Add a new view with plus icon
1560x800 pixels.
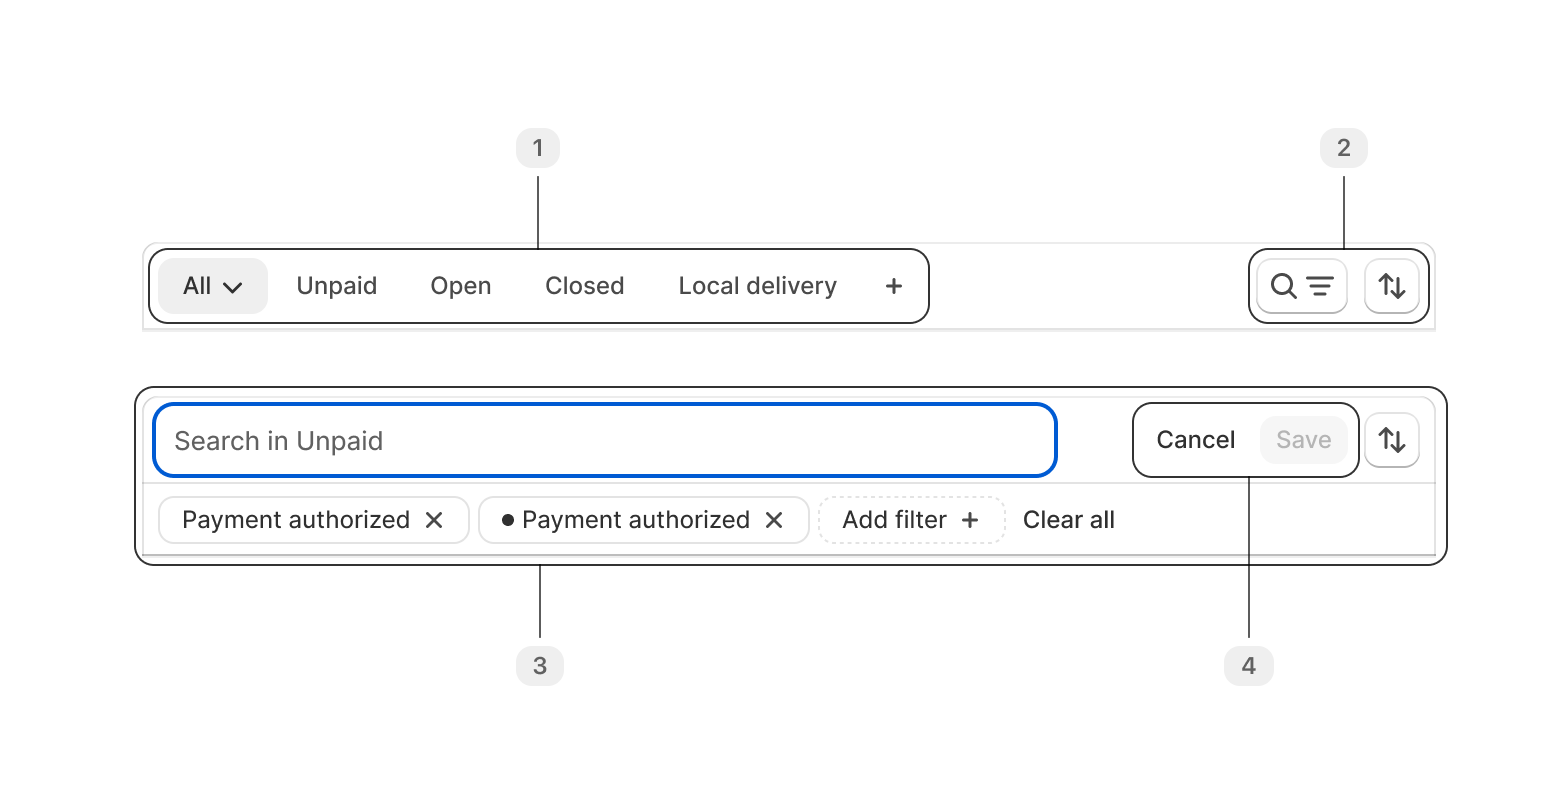pyautogui.click(x=894, y=286)
